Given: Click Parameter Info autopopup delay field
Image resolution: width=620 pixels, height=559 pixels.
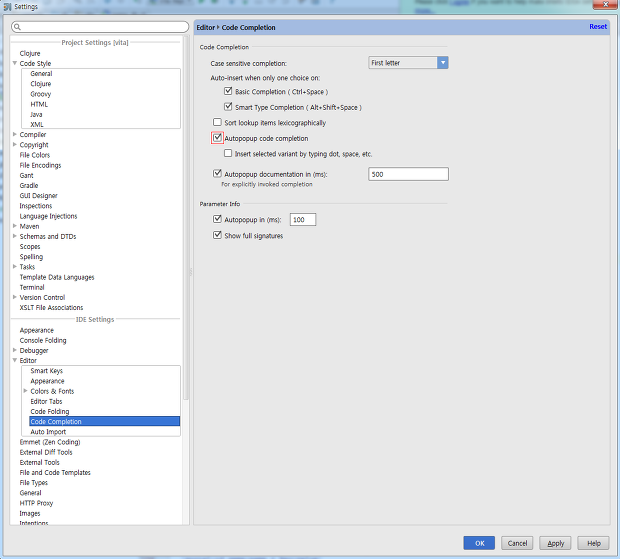Looking at the screenshot, I should point(303,219).
